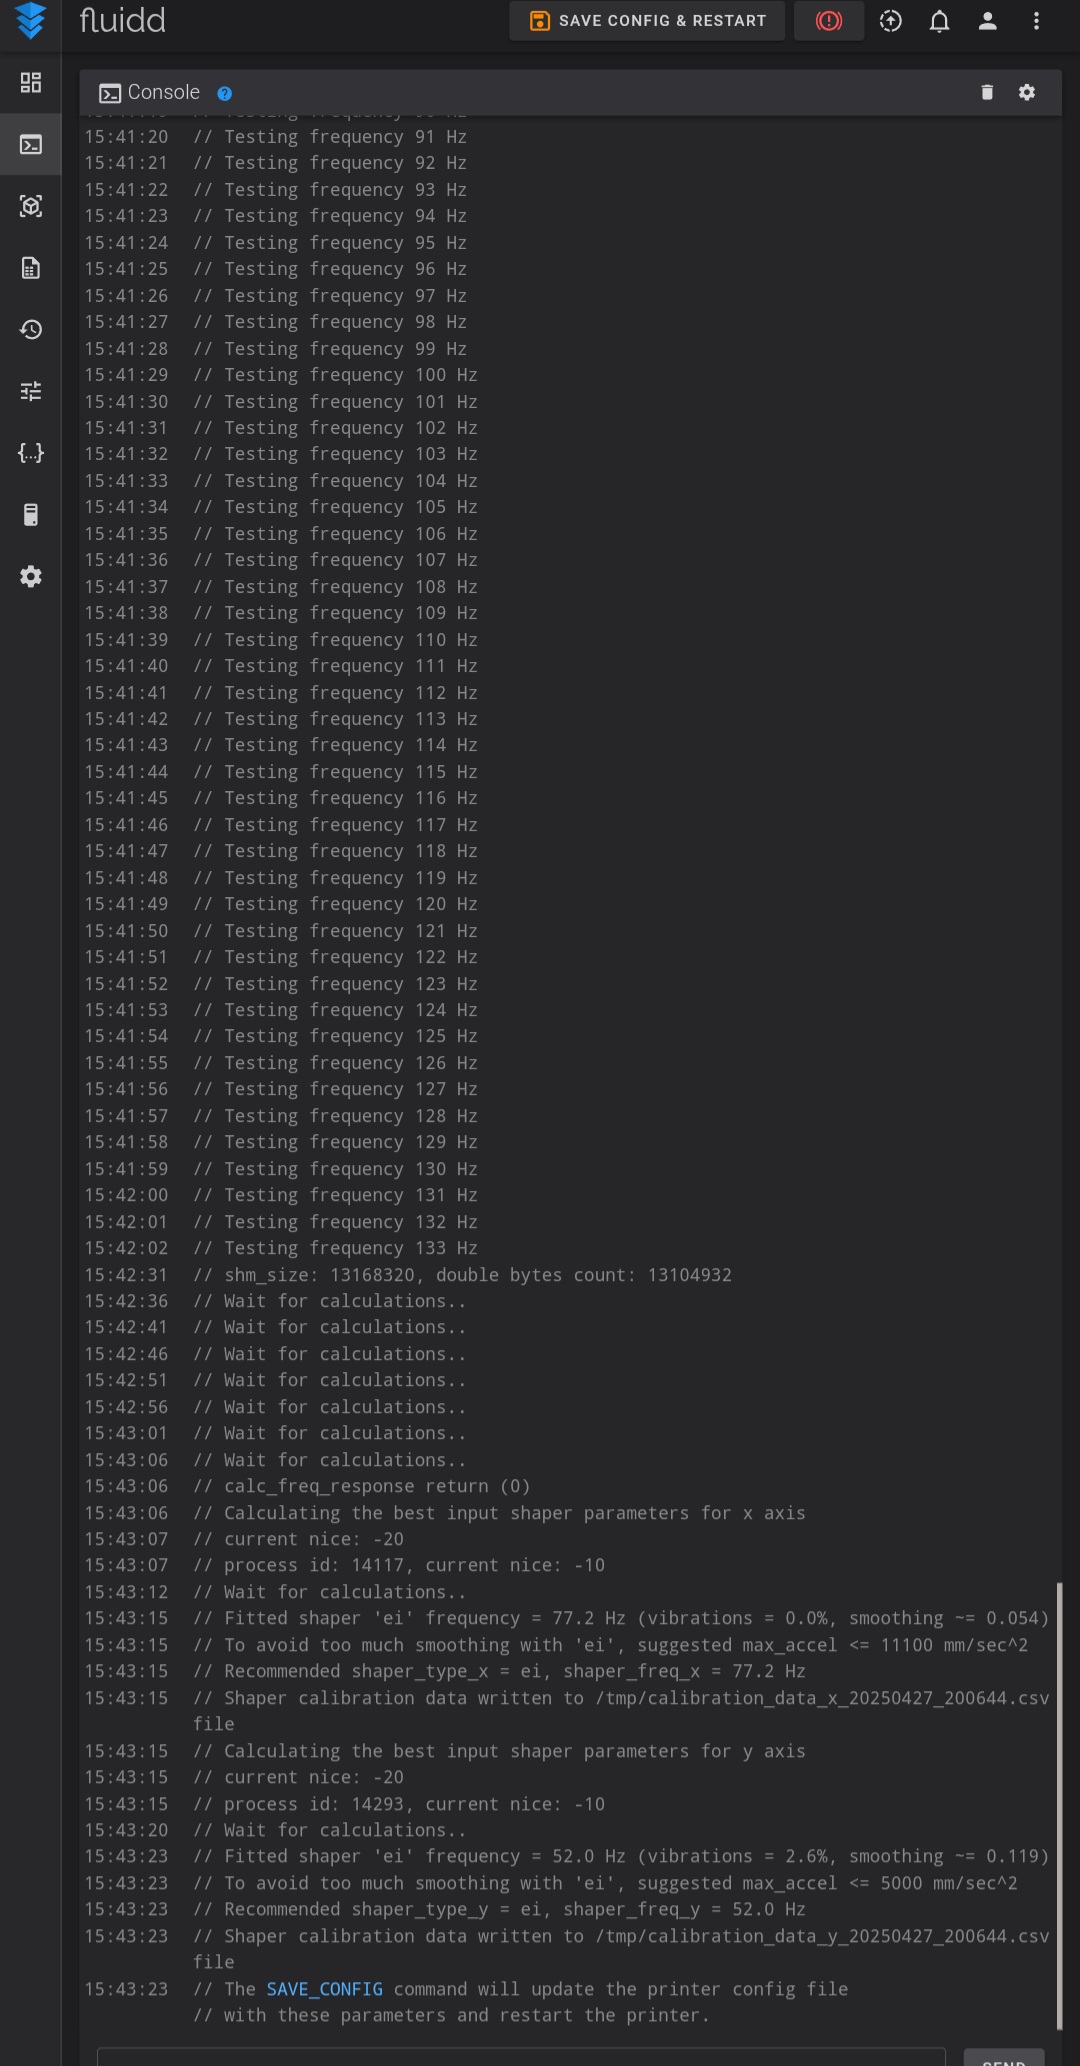Open the print History clock icon
Screen dimensions: 1080x2066
click(x=31, y=329)
